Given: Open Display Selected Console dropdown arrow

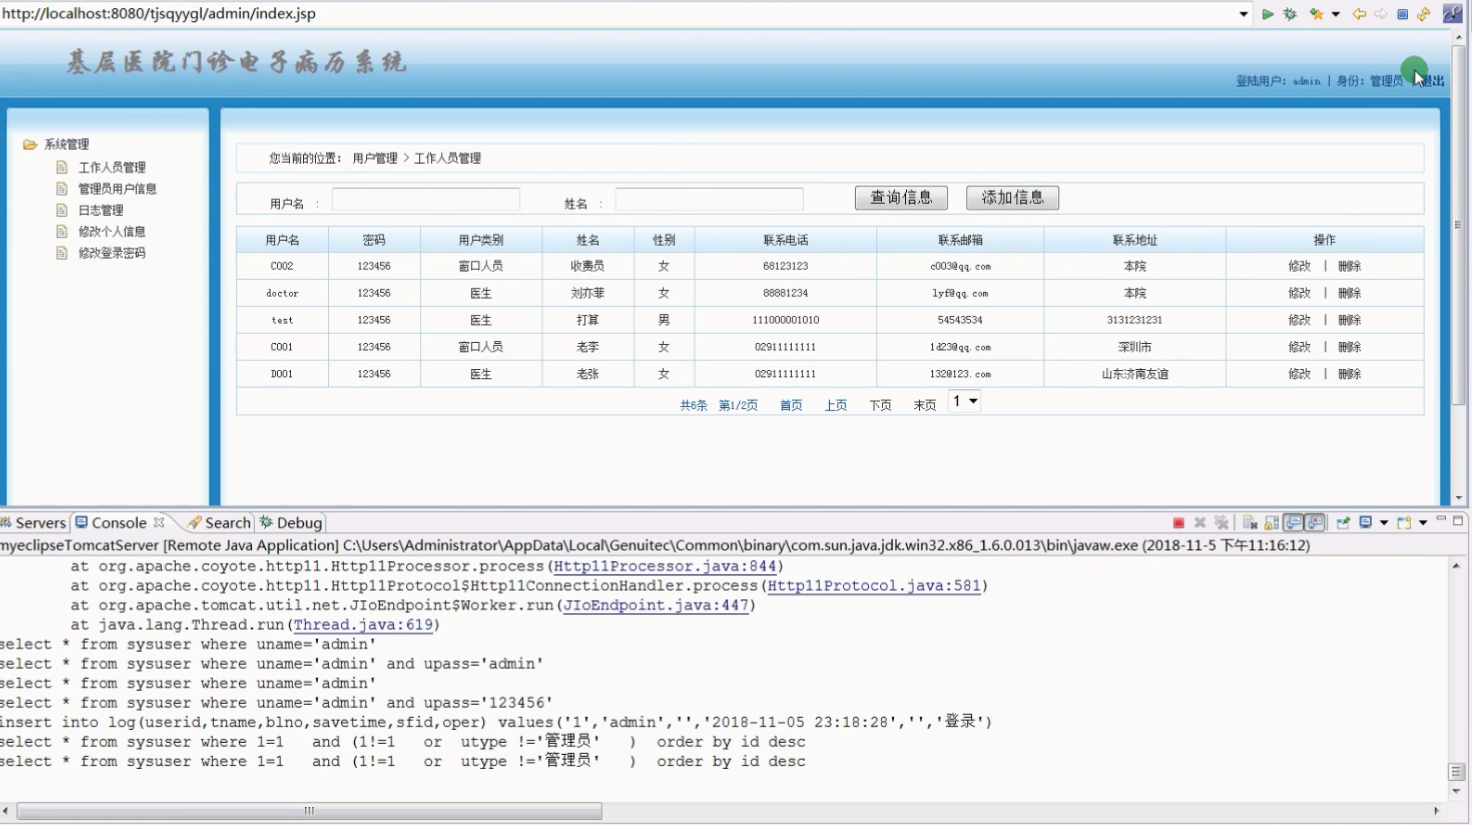Looking at the screenshot, I should [1384, 523].
